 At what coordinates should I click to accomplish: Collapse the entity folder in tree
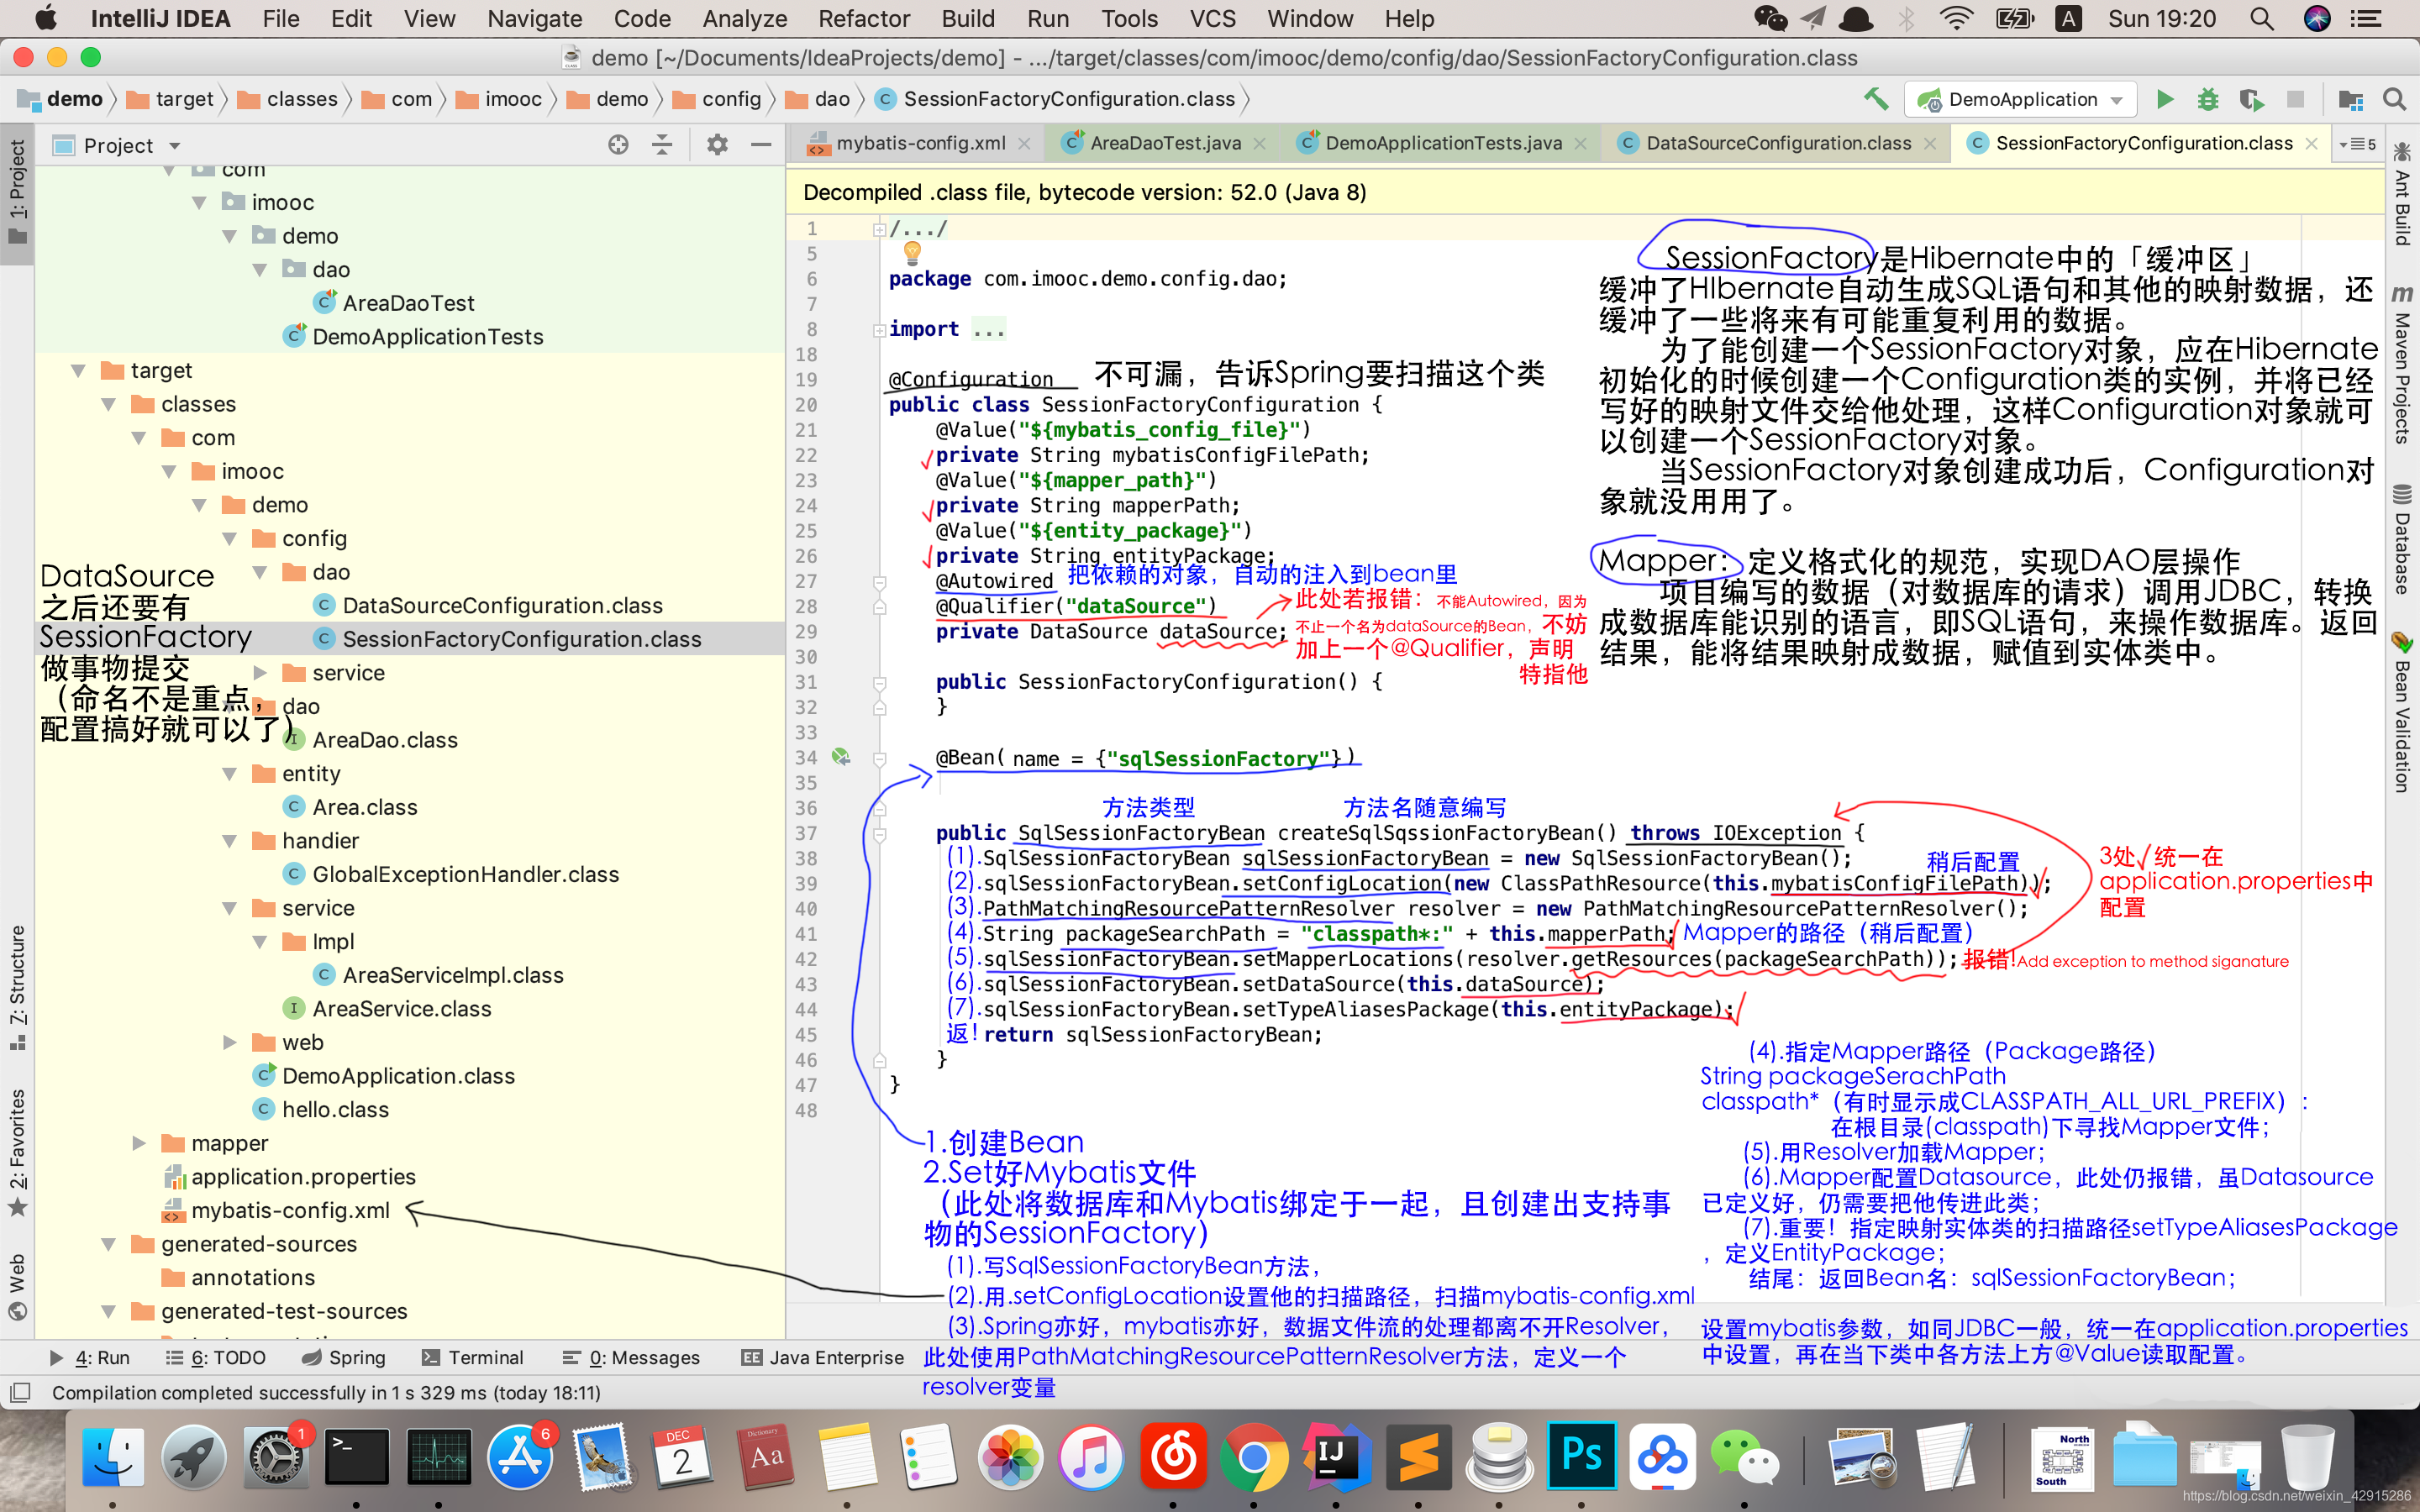[230, 774]
